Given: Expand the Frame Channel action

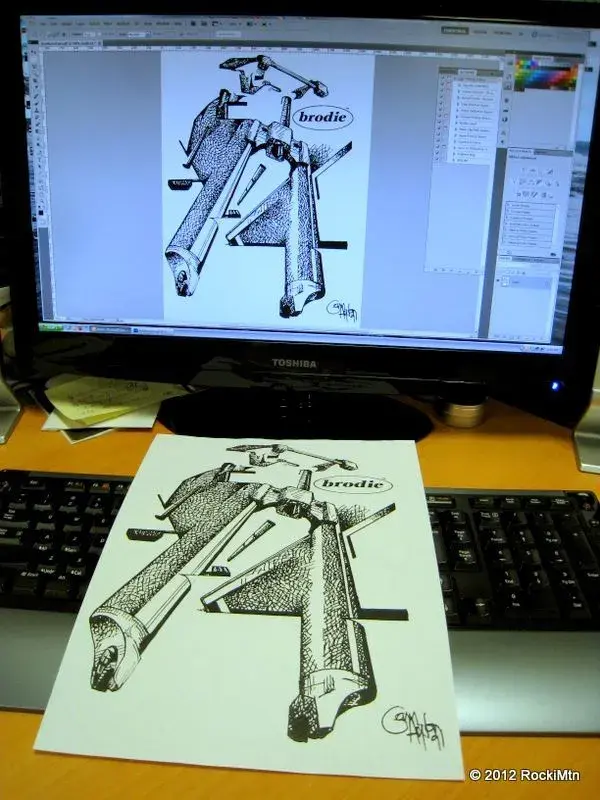Looking at the screenshot, I should [x=459, y=92].
